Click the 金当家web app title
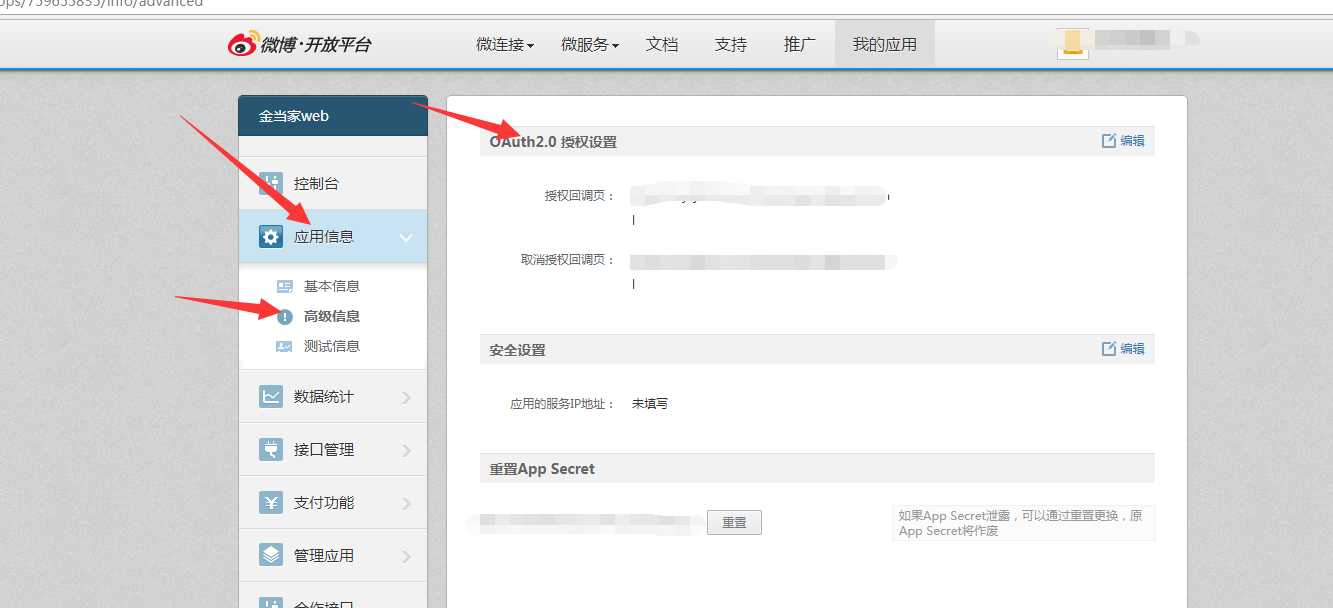The image size is (1333, 608). tap(294, 116)
